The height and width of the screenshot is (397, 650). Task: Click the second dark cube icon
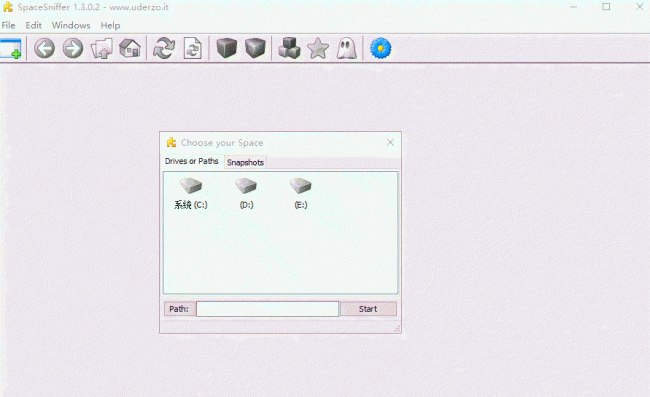(255, 48)
